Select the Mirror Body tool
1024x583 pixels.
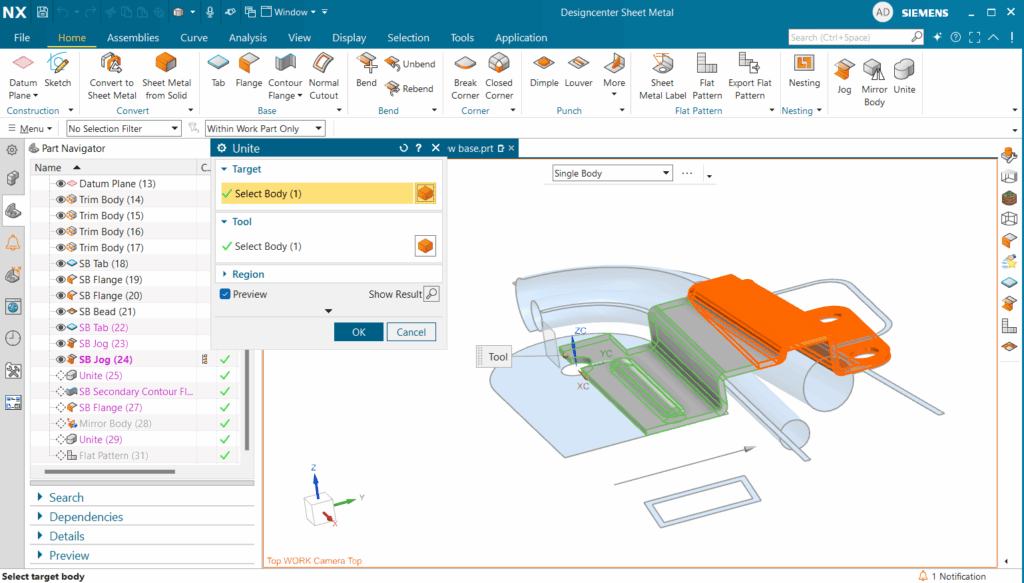(x=874, y=80)
